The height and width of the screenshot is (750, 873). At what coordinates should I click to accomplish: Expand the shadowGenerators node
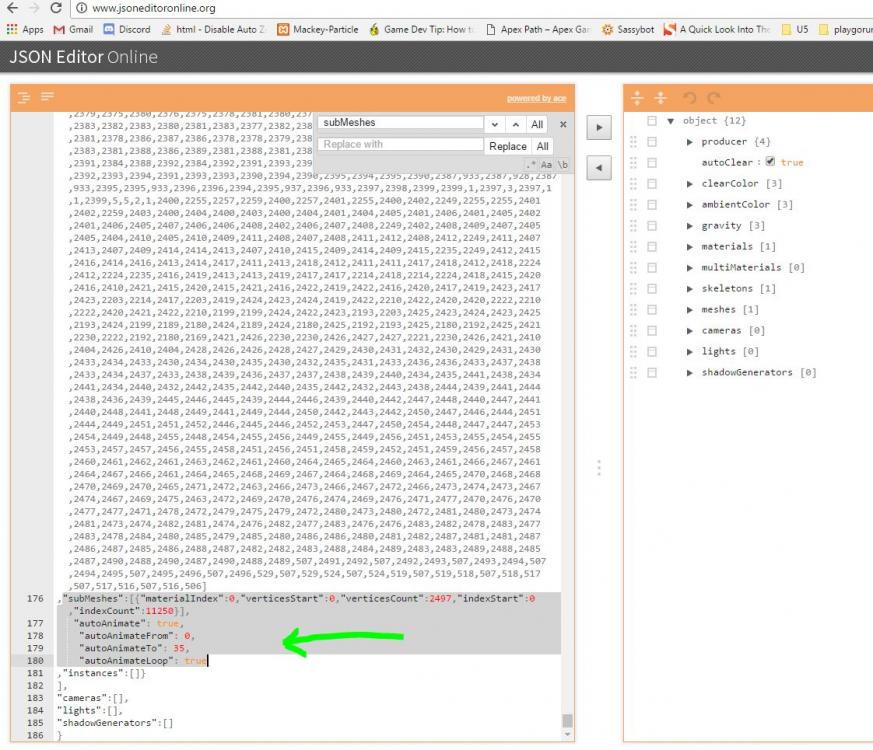690,372
